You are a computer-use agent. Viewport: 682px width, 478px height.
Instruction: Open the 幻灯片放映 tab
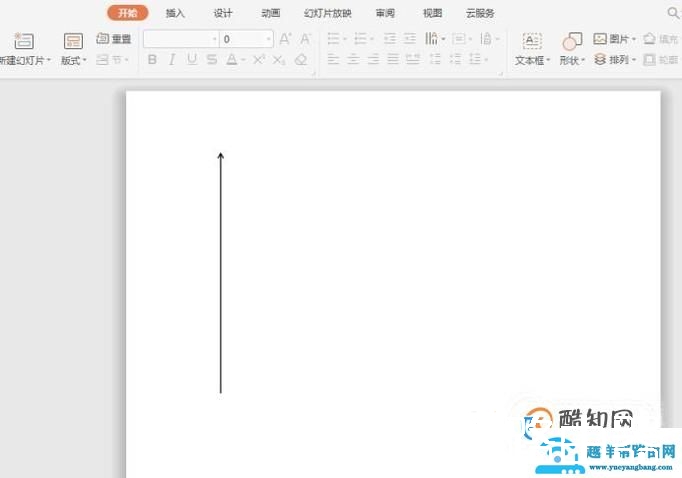(328, 13)
